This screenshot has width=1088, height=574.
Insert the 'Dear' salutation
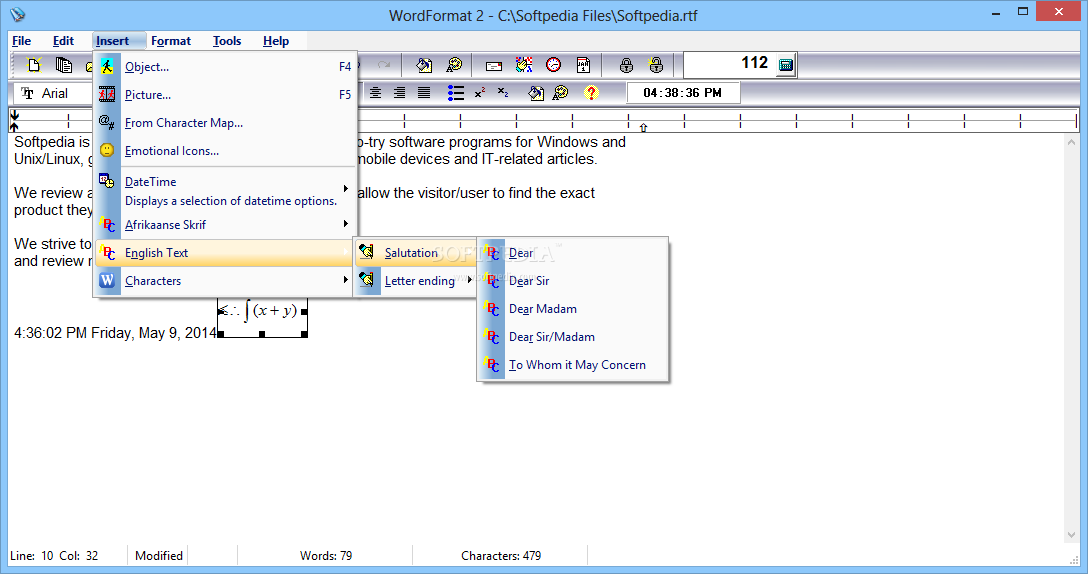[573, 253]
